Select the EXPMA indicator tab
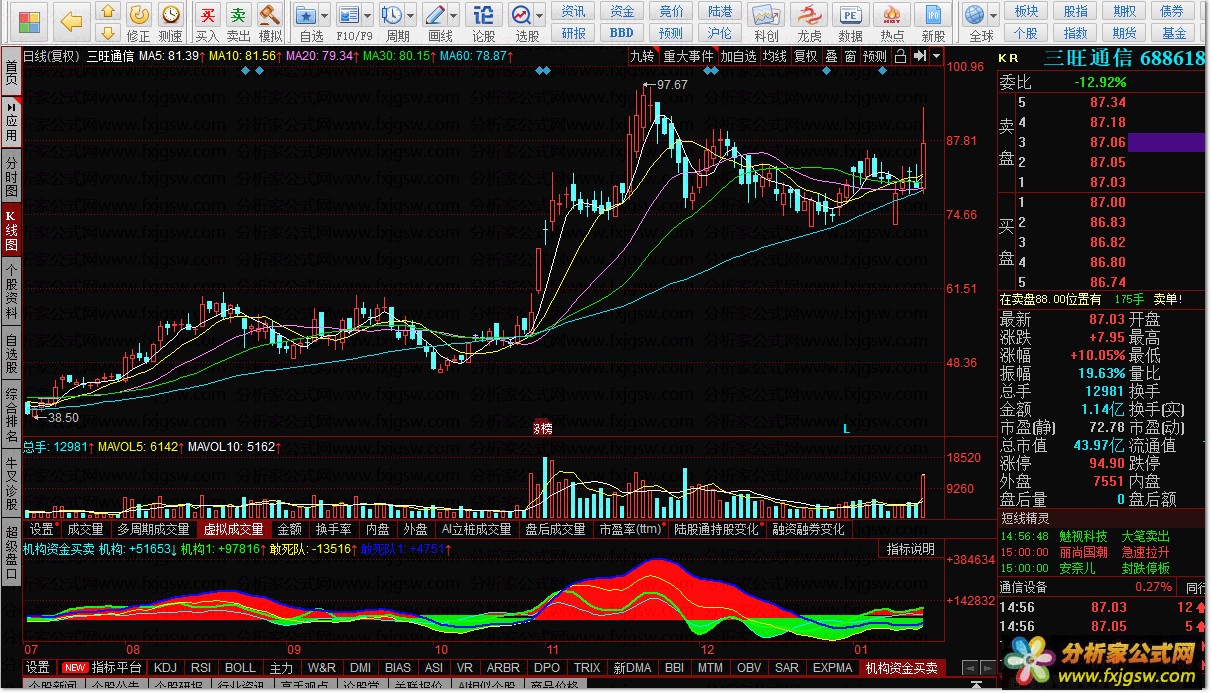The height and width of the screenshot is (693, 1212). [833, 667]
